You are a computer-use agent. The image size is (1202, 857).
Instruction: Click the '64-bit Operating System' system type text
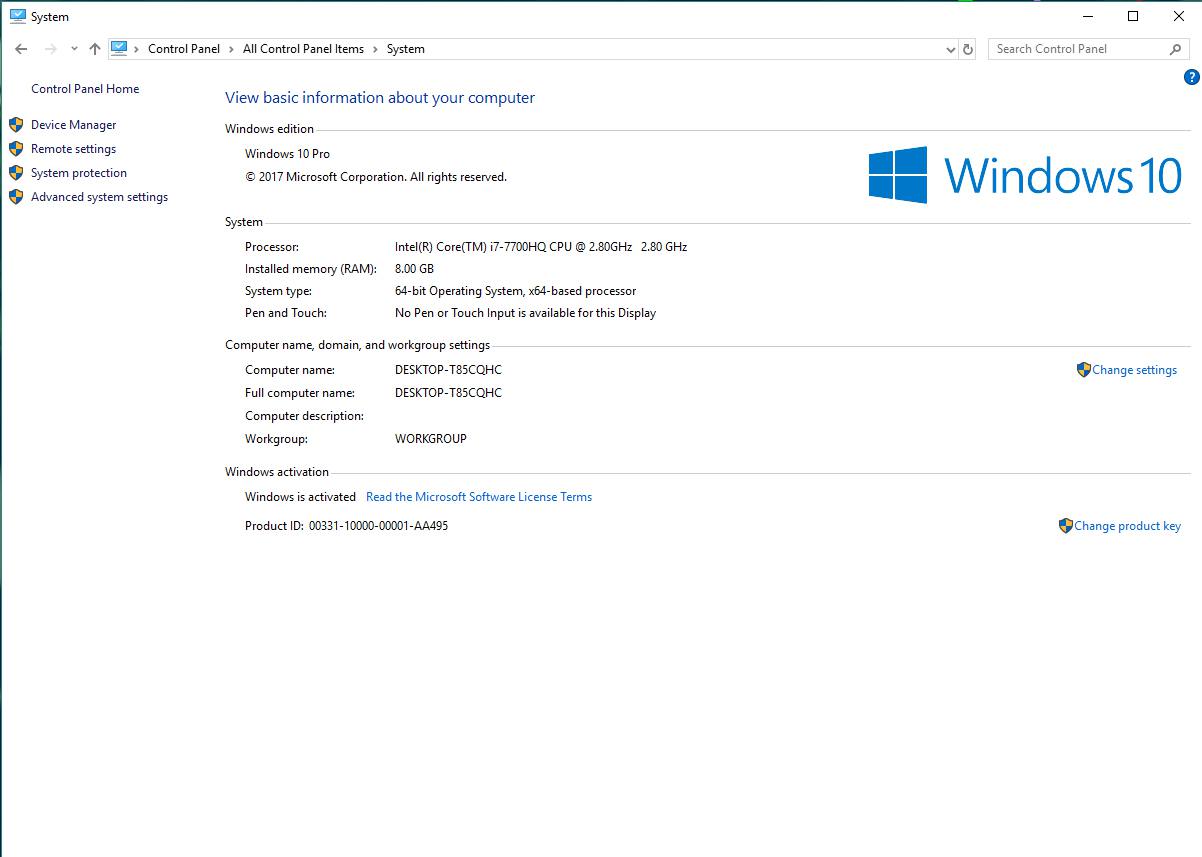516,291
